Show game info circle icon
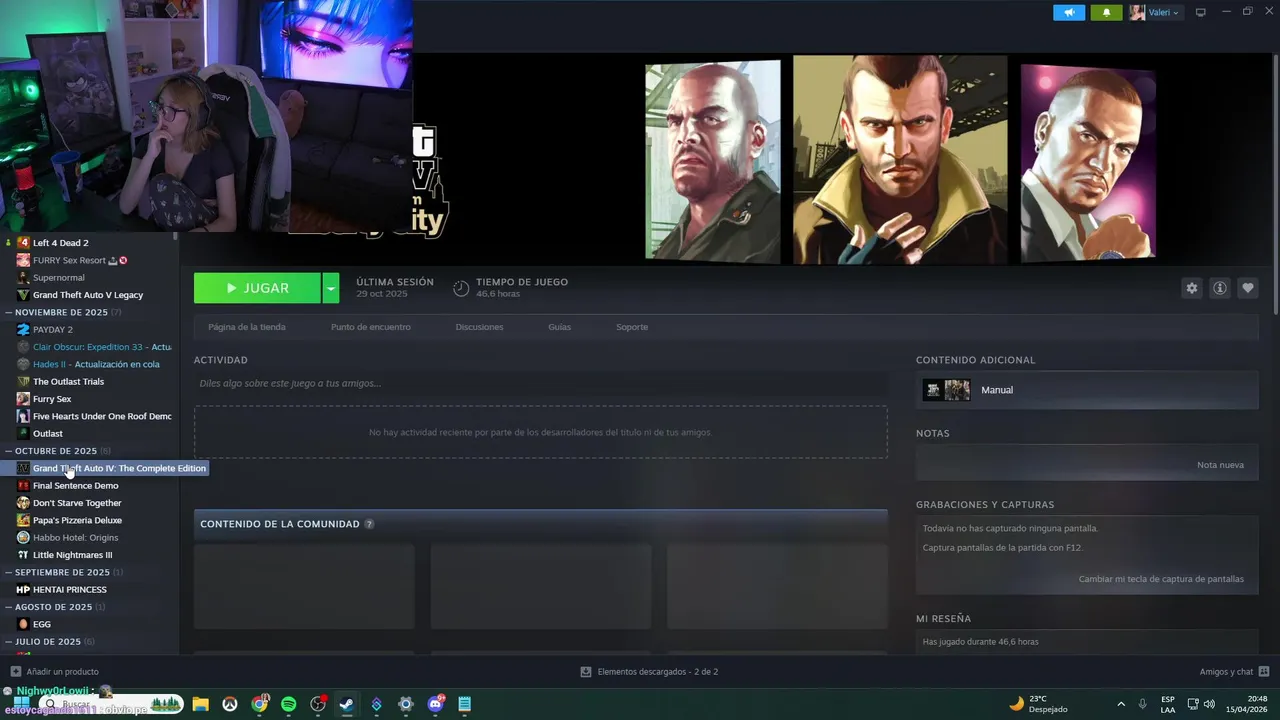 point(1220,288)
